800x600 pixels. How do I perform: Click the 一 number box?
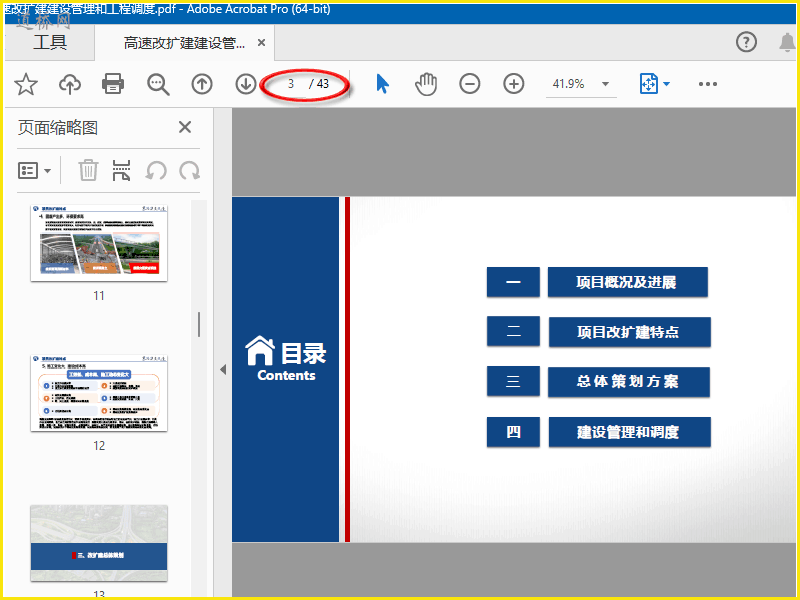pyautogui.click(x=513, y=282)
